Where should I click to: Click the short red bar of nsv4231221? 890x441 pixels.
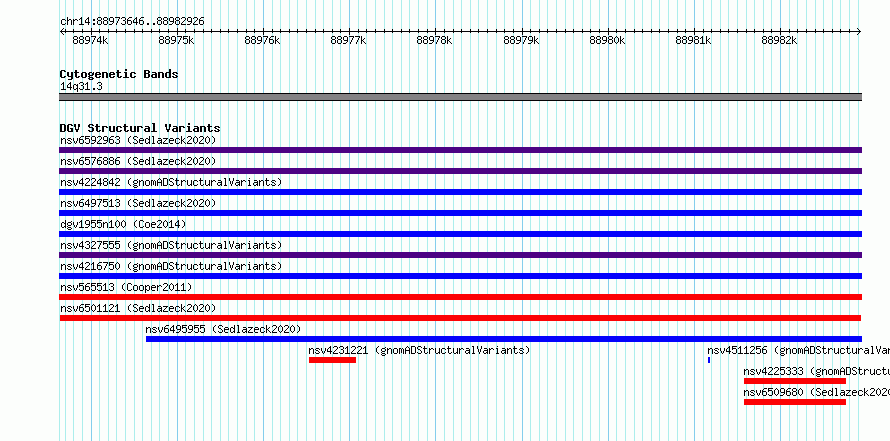[x=332, y=360]
